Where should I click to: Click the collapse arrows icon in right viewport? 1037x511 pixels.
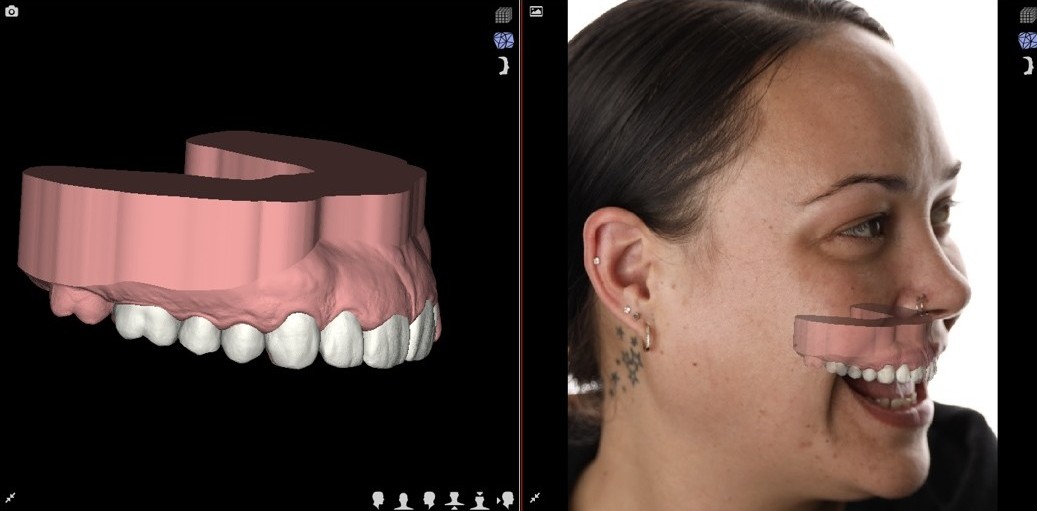click(536, 496)
